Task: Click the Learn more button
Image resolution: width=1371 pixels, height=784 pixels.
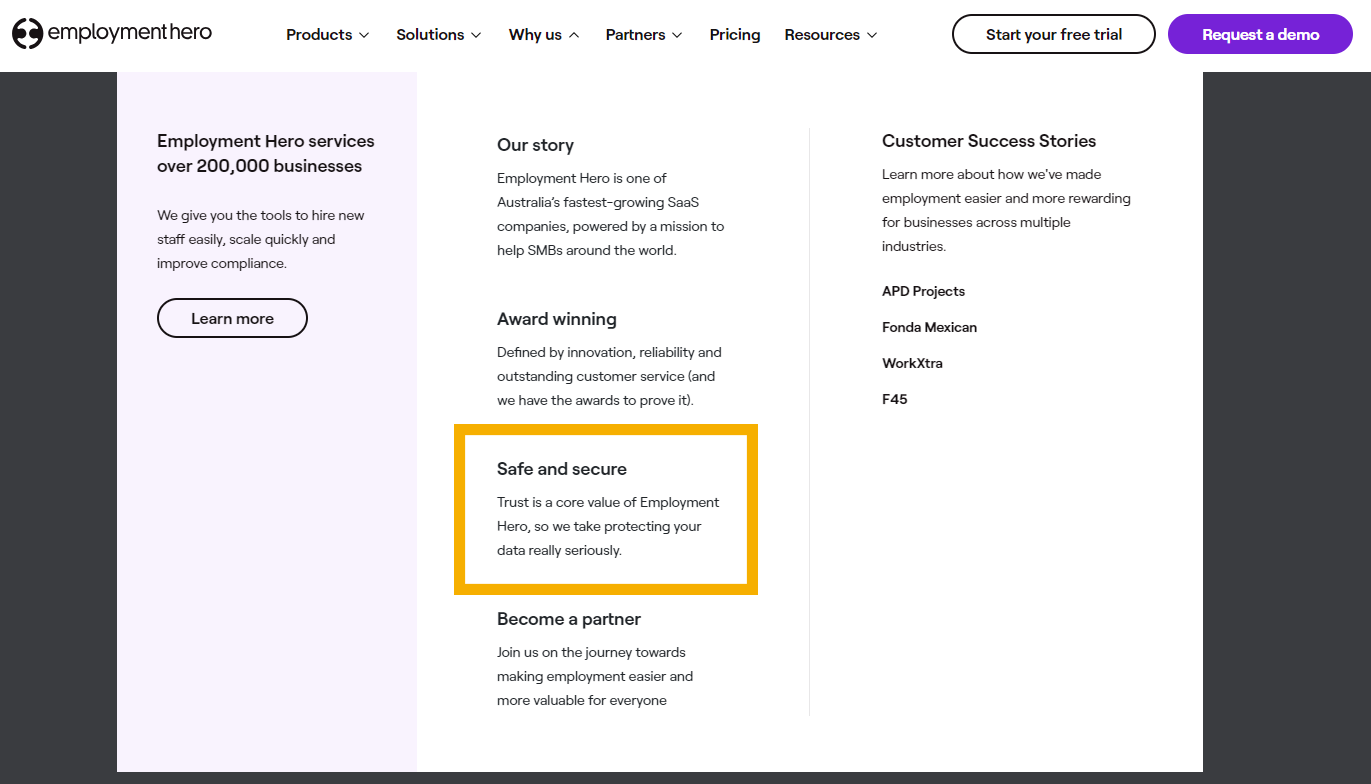Action: (x=232, y=318)
